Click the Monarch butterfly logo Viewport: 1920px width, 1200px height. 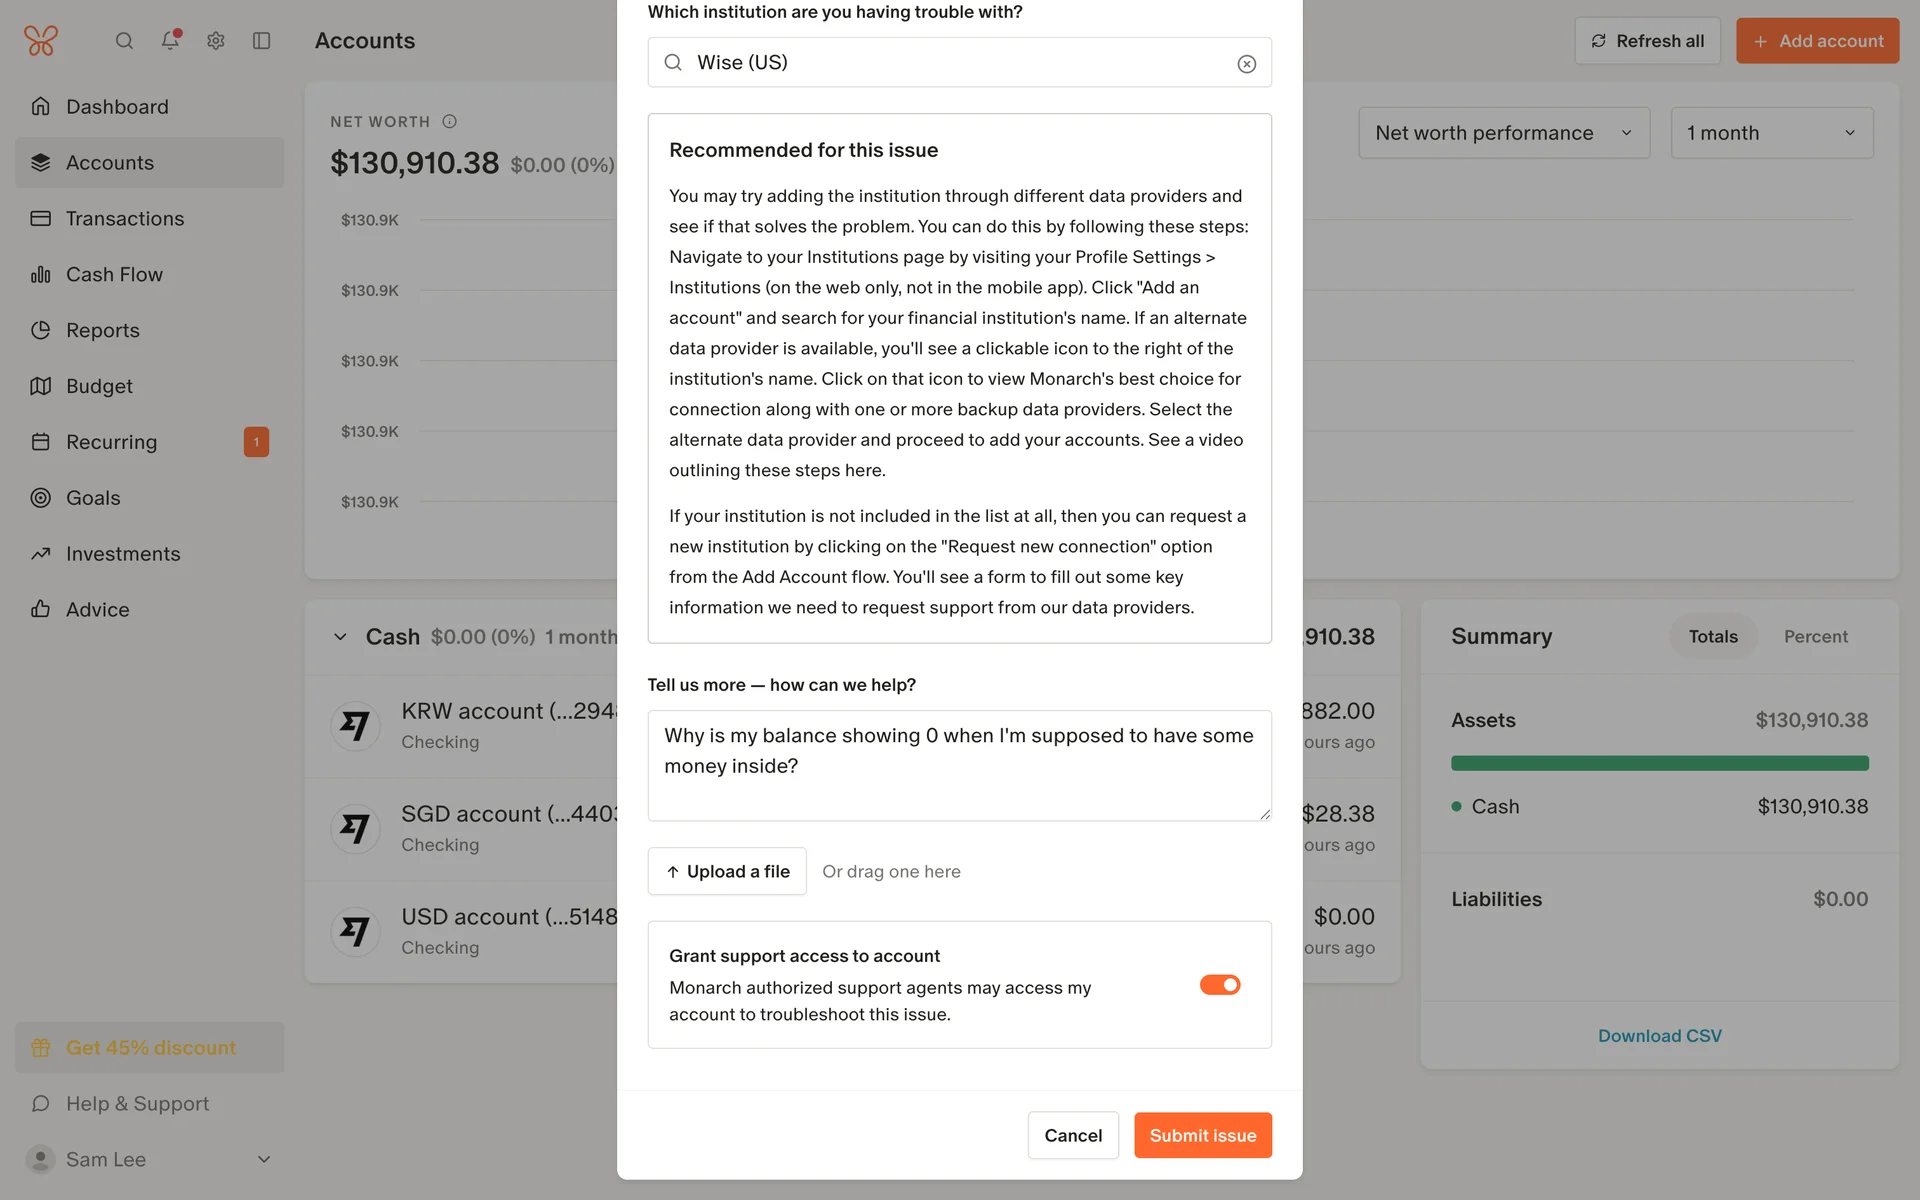41,40
